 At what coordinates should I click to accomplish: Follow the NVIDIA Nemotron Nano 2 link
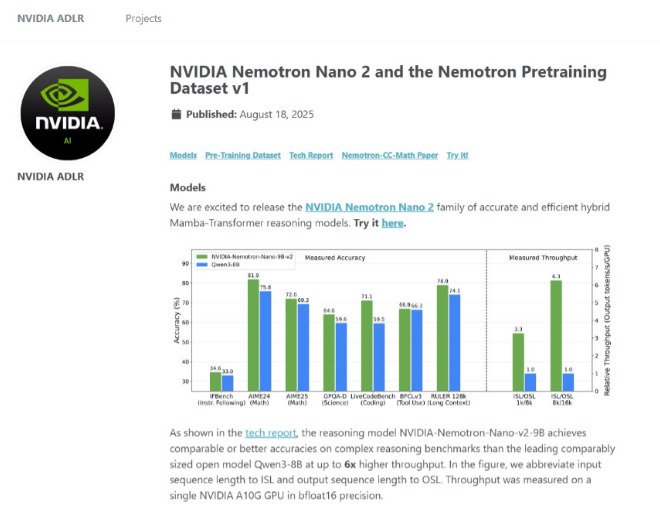(369, 207)
